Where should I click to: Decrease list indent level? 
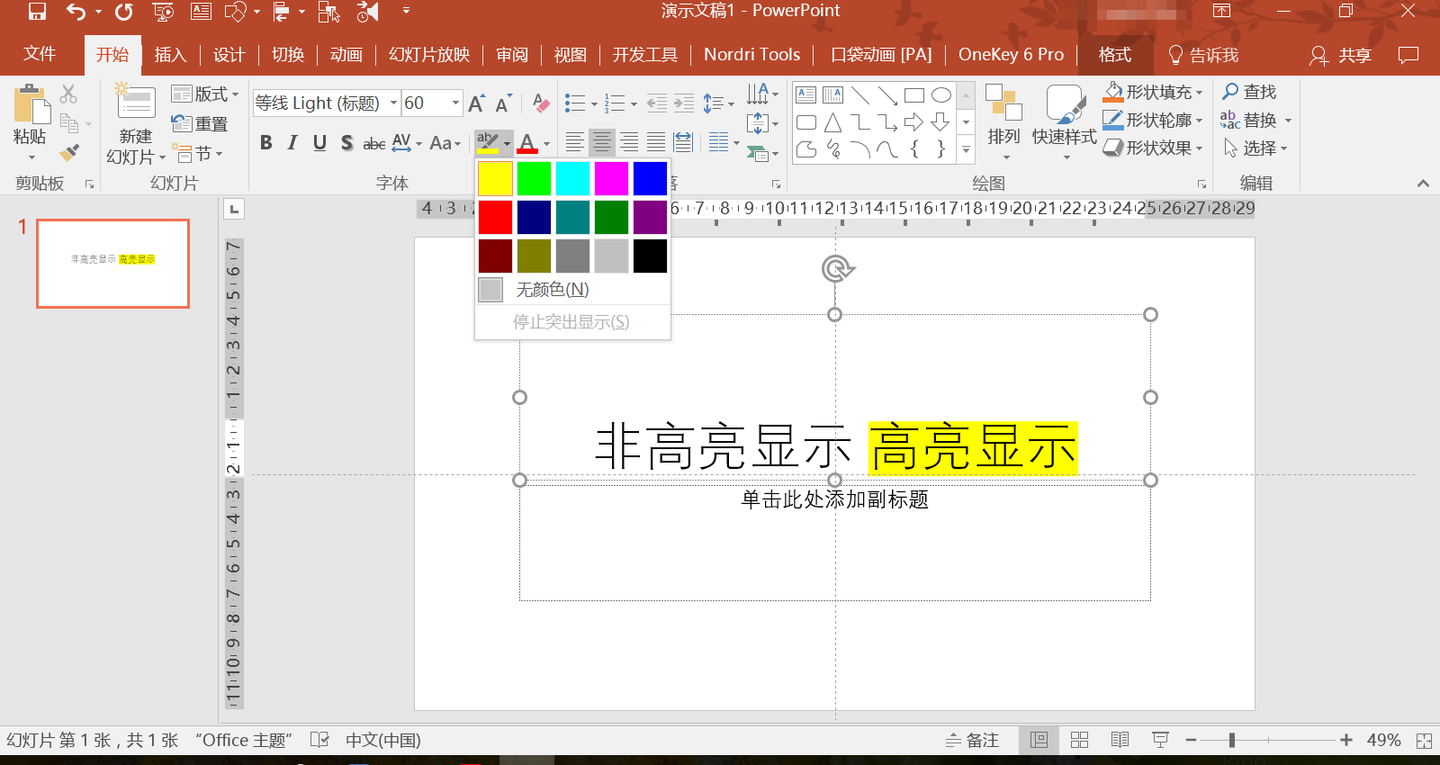pos(656,103)
